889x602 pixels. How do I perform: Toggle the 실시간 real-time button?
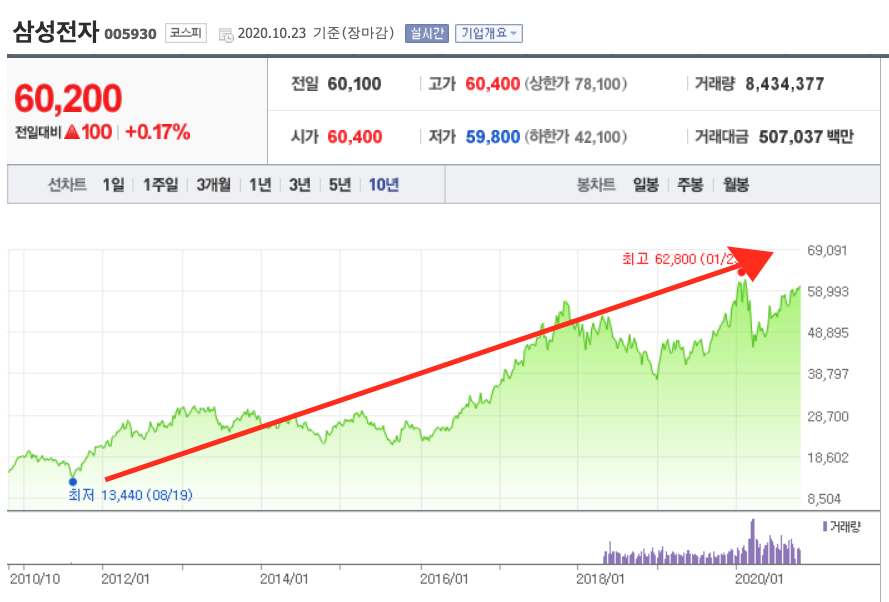tap(426, 33)
